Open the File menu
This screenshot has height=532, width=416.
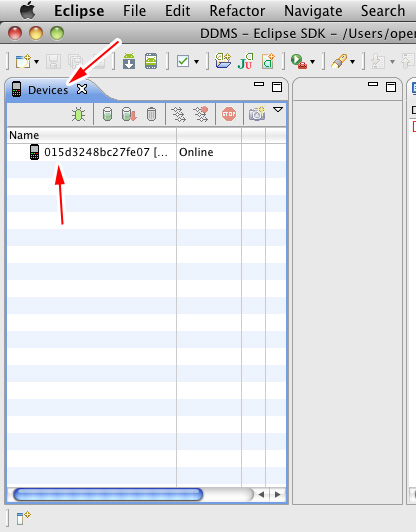(x=134, y=11)
